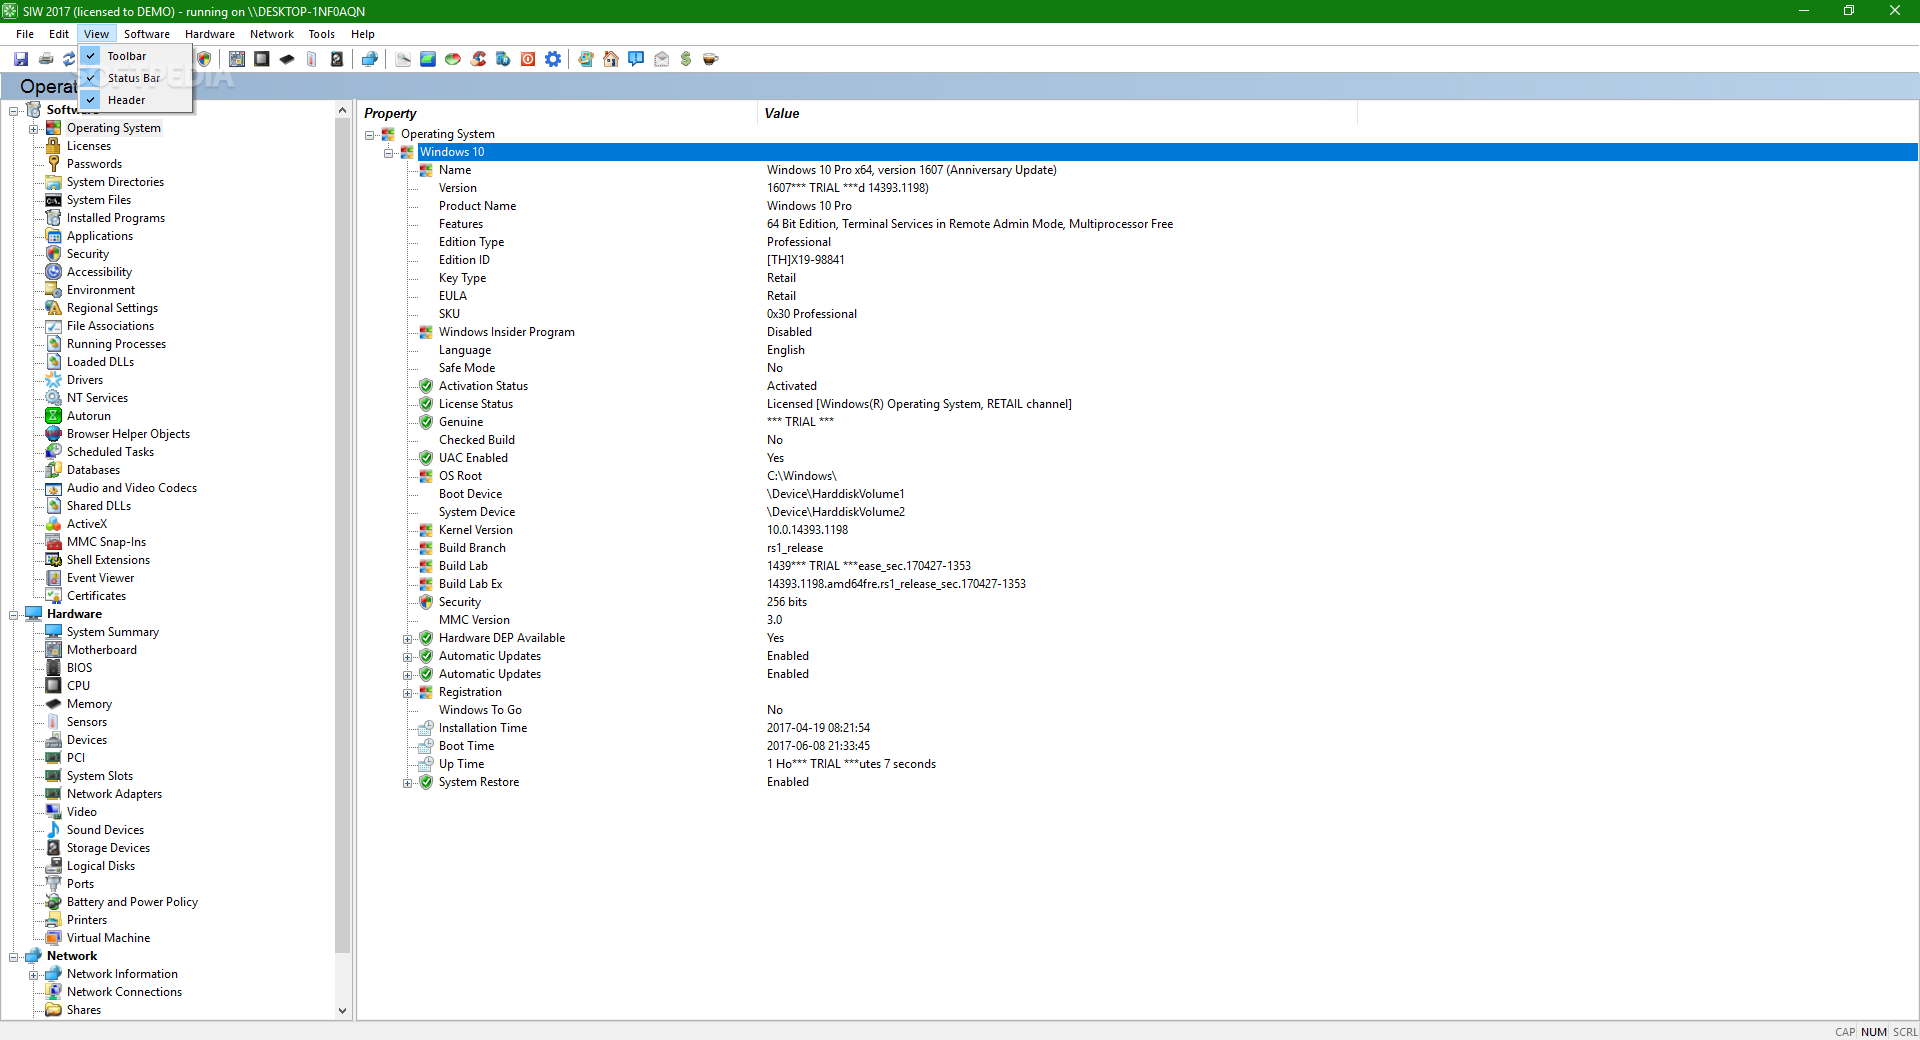
Task: Click the house home page toolbar icon
Action: [611, 59]
